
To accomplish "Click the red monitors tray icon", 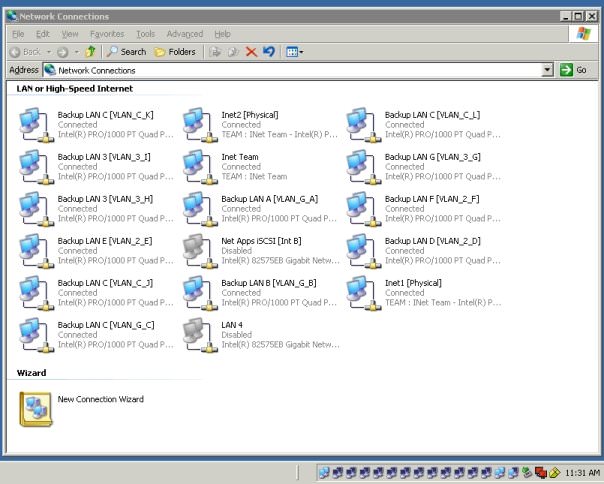I will pos(541,472).
